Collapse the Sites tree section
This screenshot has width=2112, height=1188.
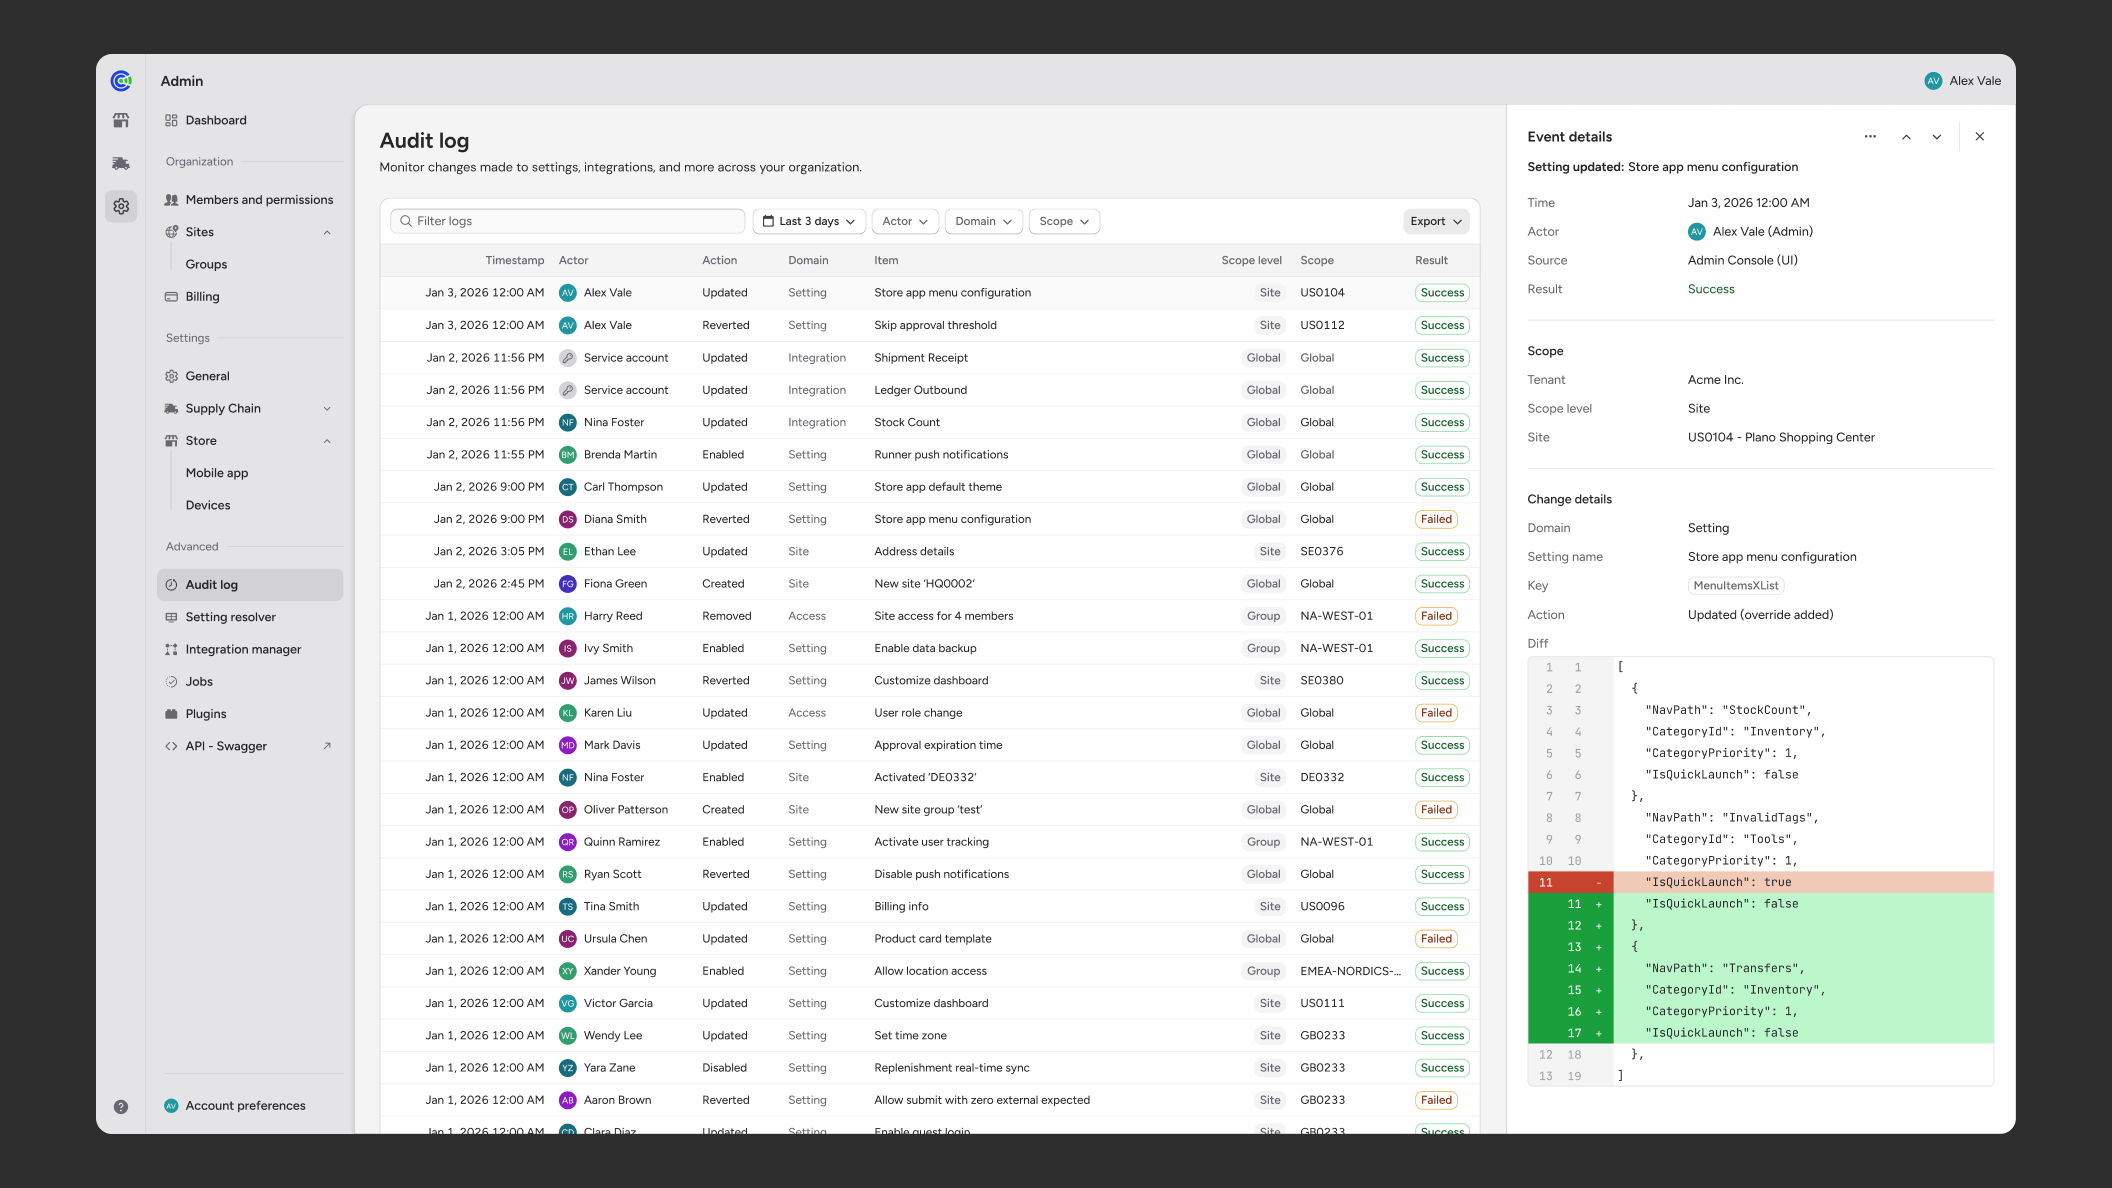[327, 232]
